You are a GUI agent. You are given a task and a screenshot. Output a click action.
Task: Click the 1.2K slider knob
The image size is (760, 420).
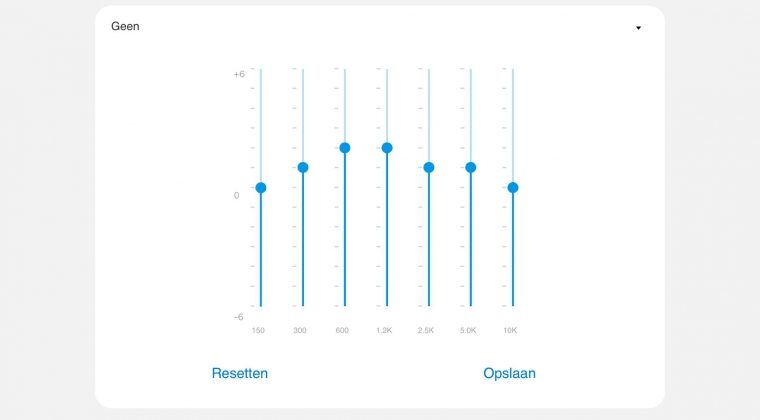(x=387, y=148)
